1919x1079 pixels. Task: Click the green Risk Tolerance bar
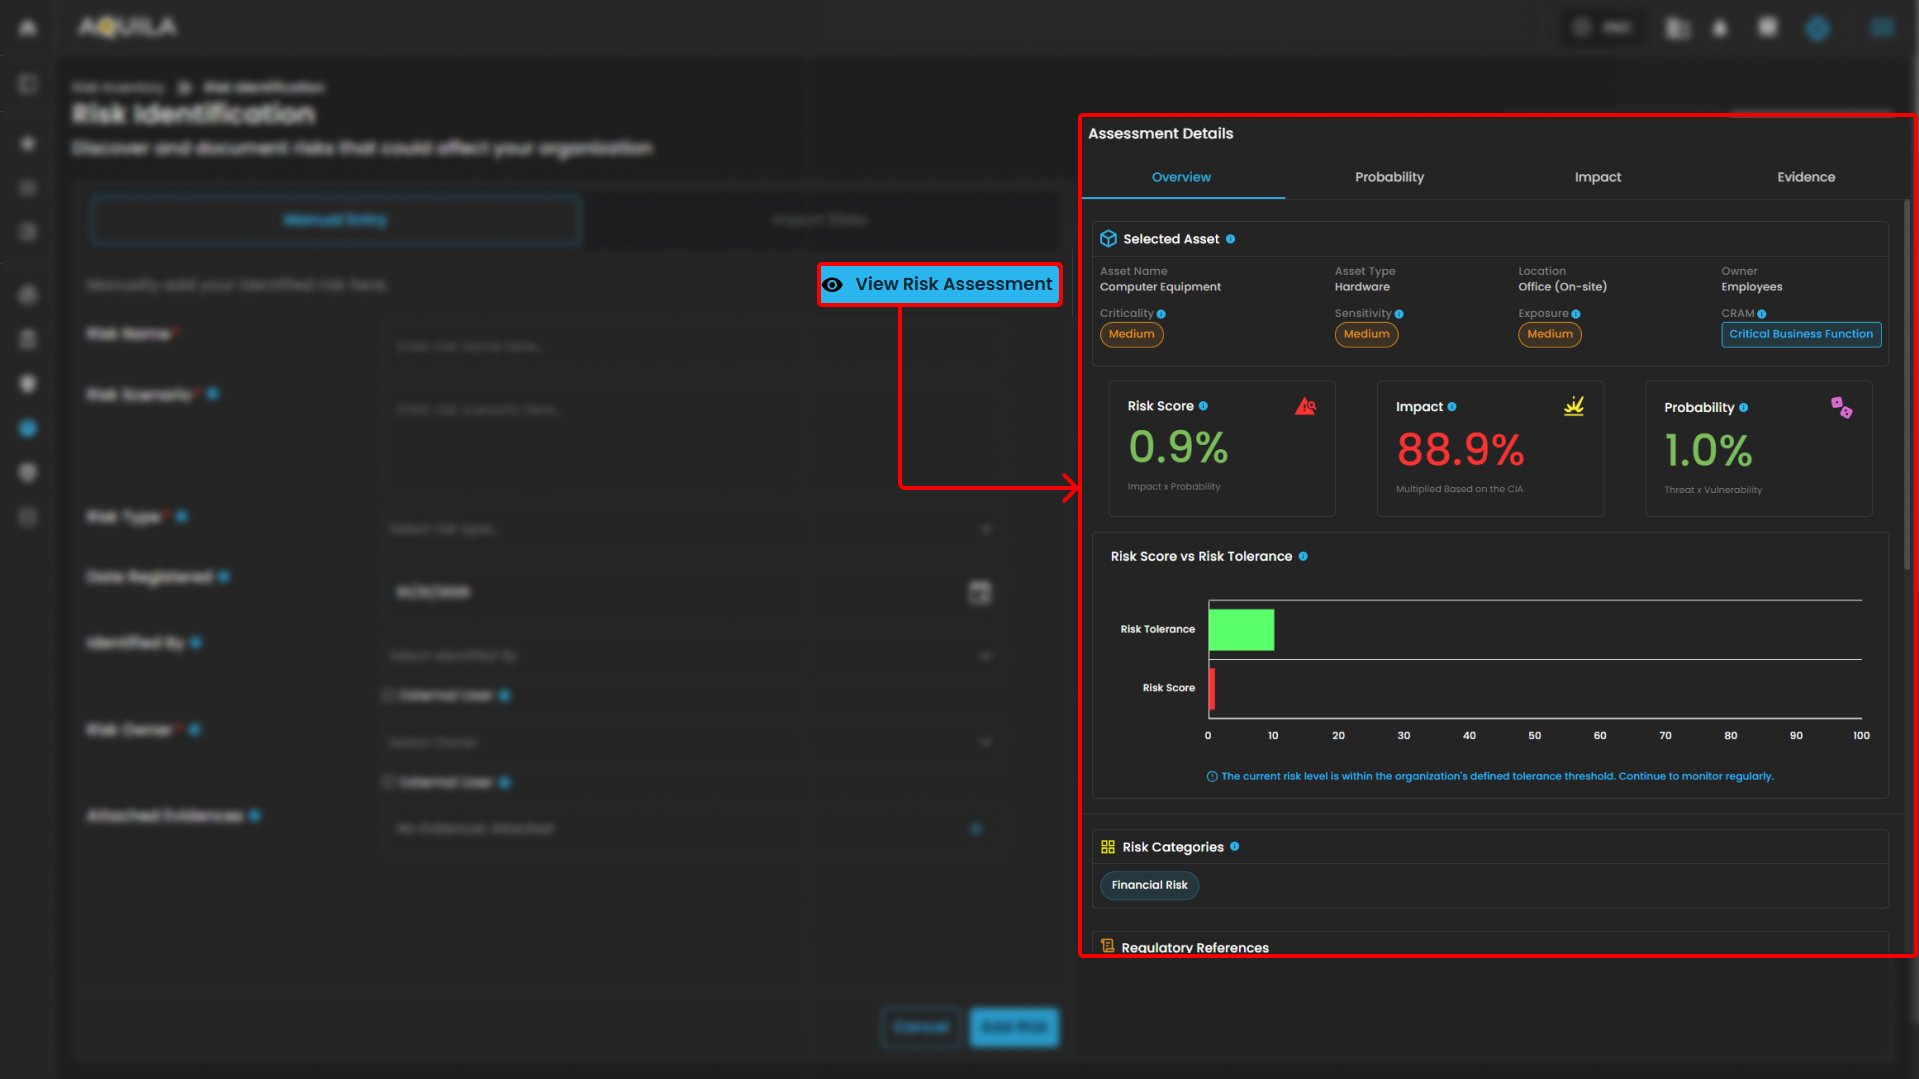[x=1241, y=630]
